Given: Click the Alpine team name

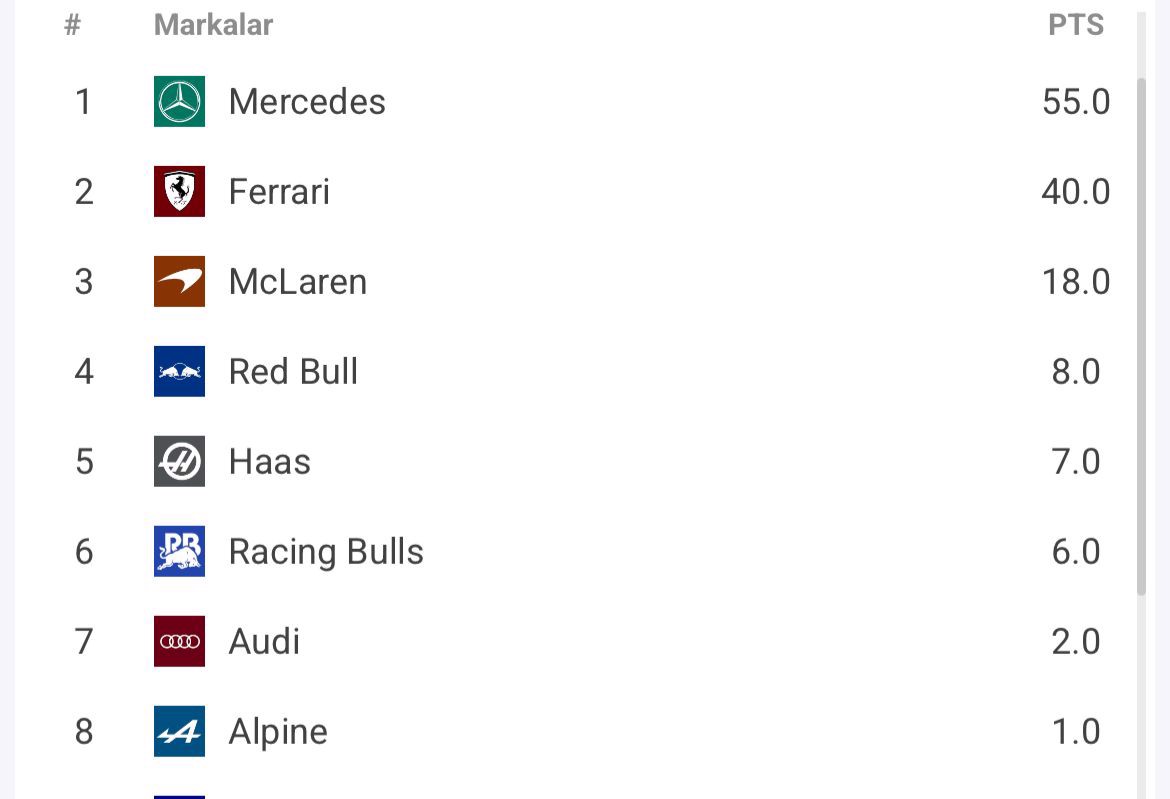Looking at the screenshot, I should pyautogui.click(x=278, y=732).
